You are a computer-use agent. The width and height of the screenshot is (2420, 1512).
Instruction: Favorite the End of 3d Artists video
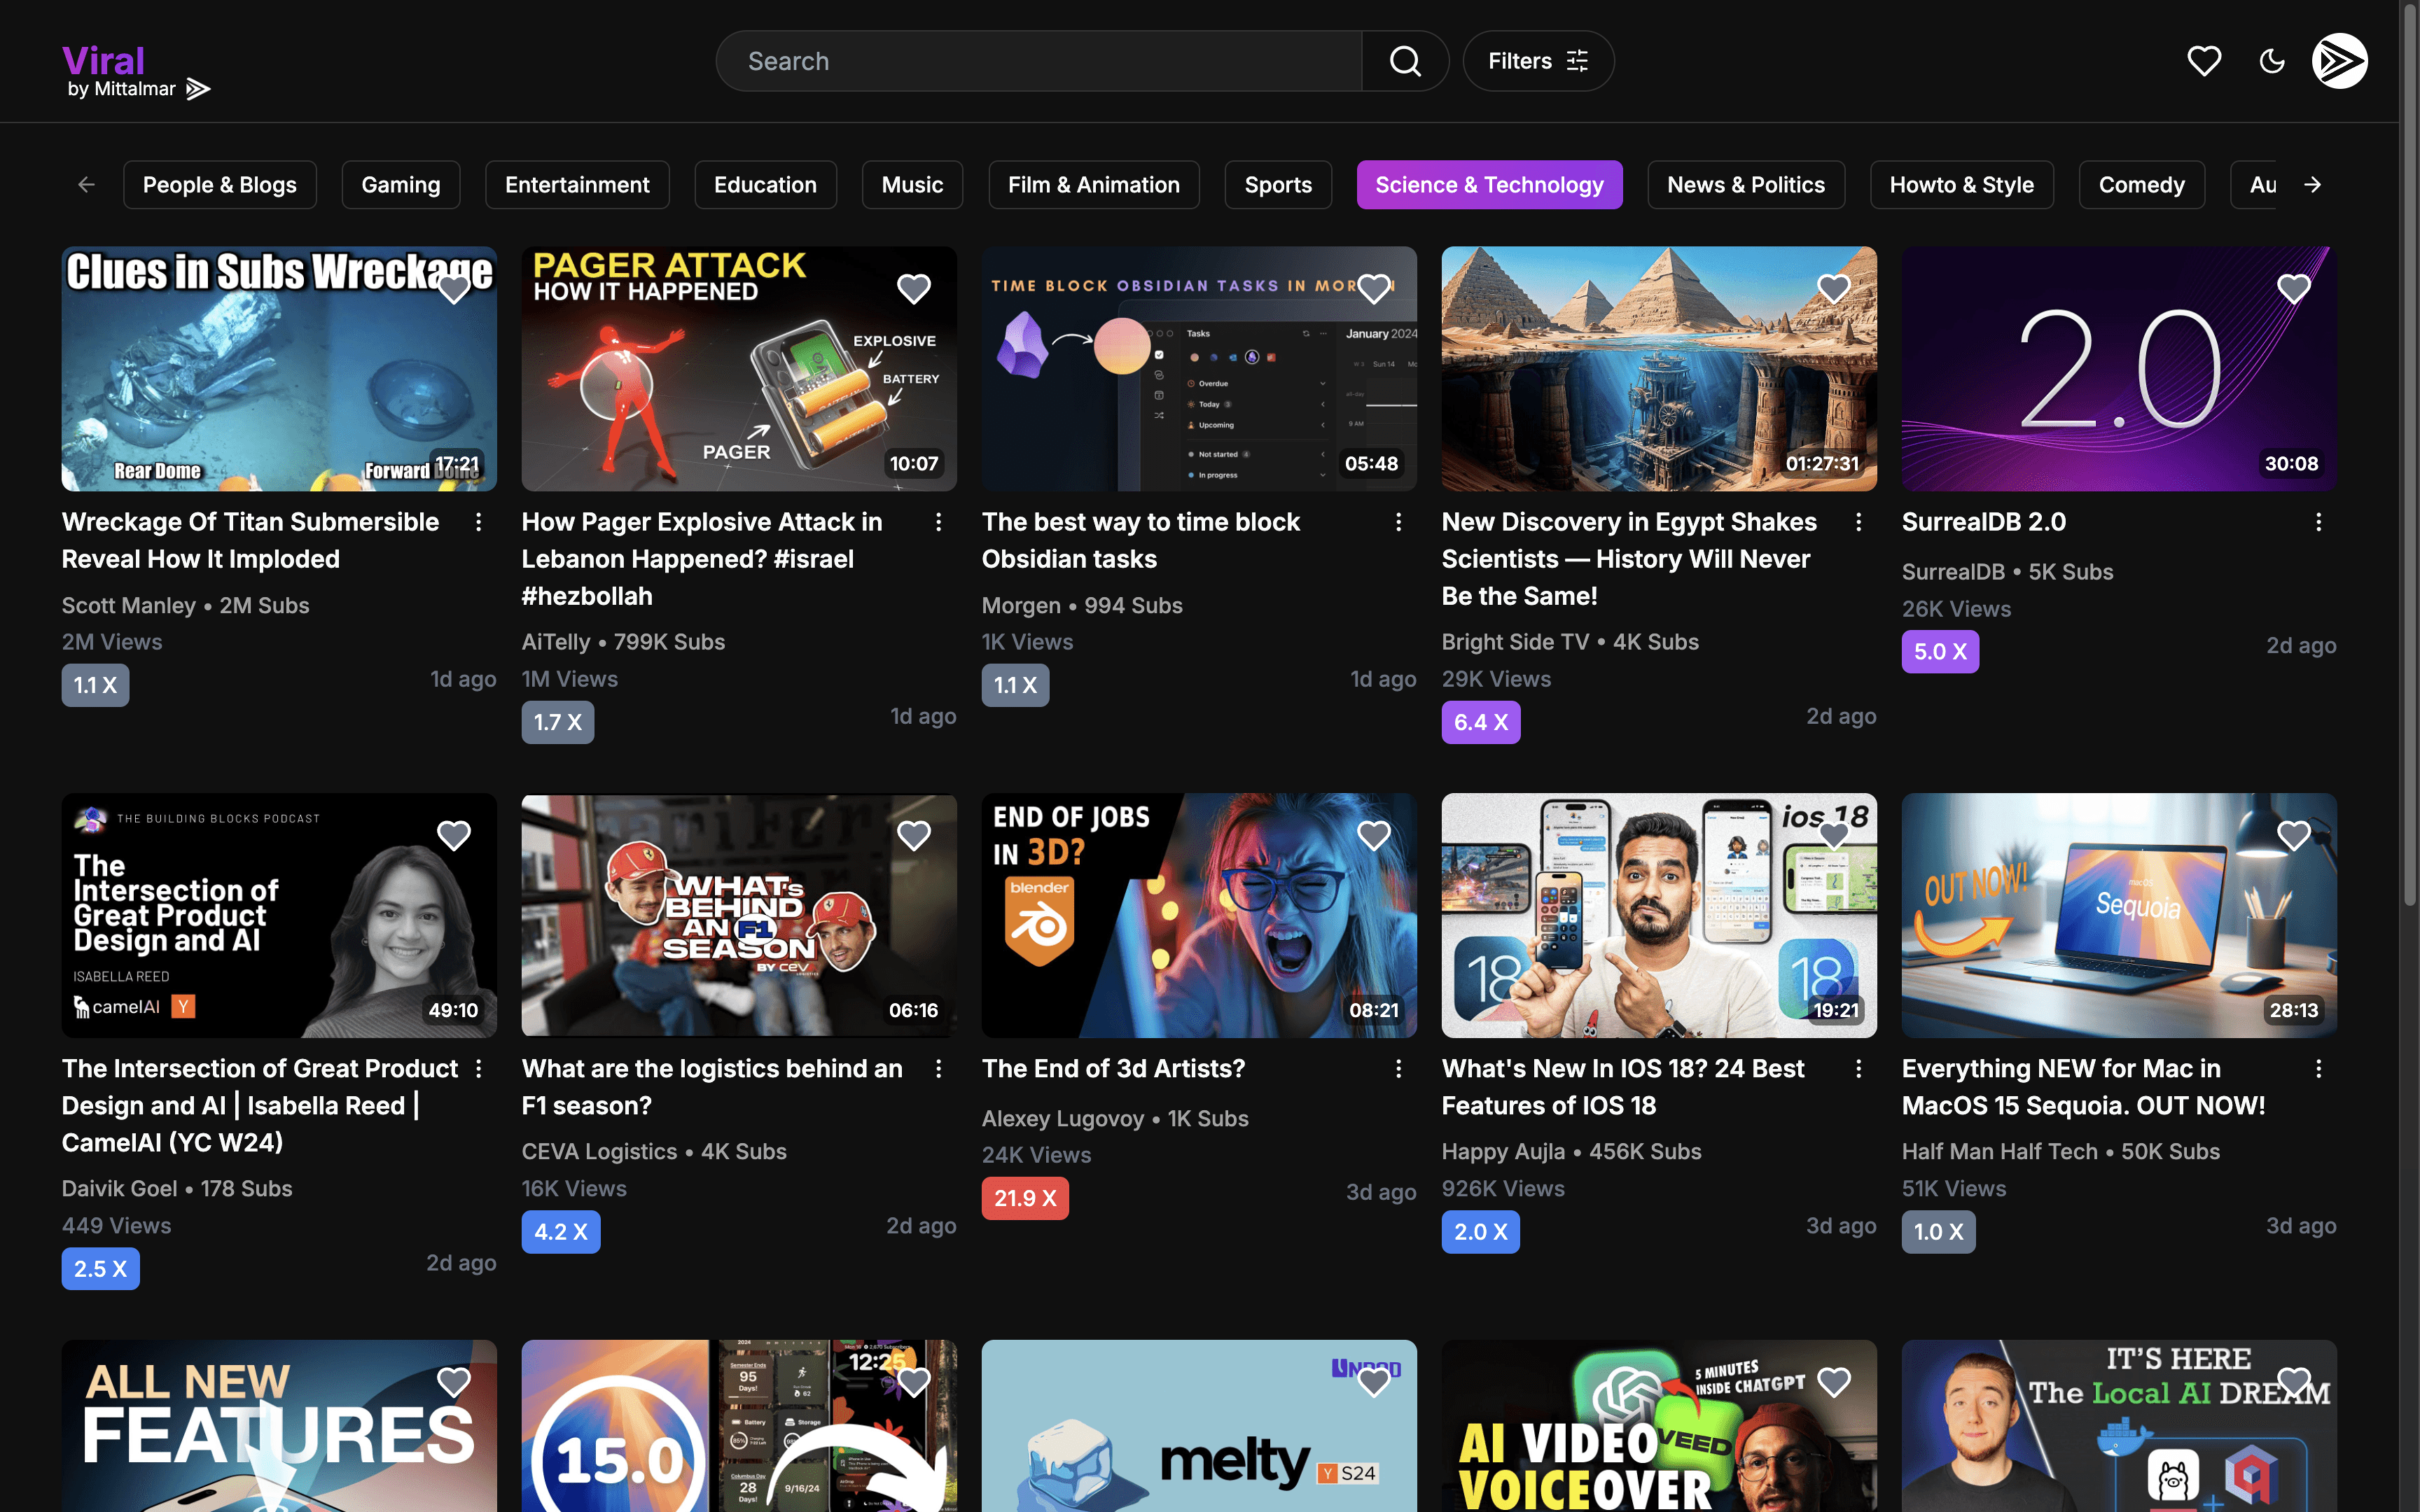click(x=1374, y=835)
